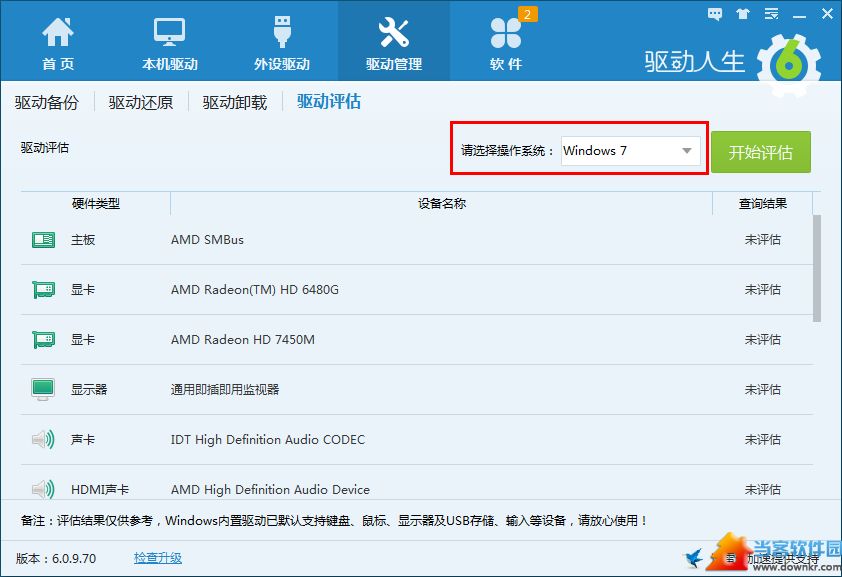This screenshot has width=842, height=577.
Task: Click the feedback chat bubble icon
Action: [715, 14]
